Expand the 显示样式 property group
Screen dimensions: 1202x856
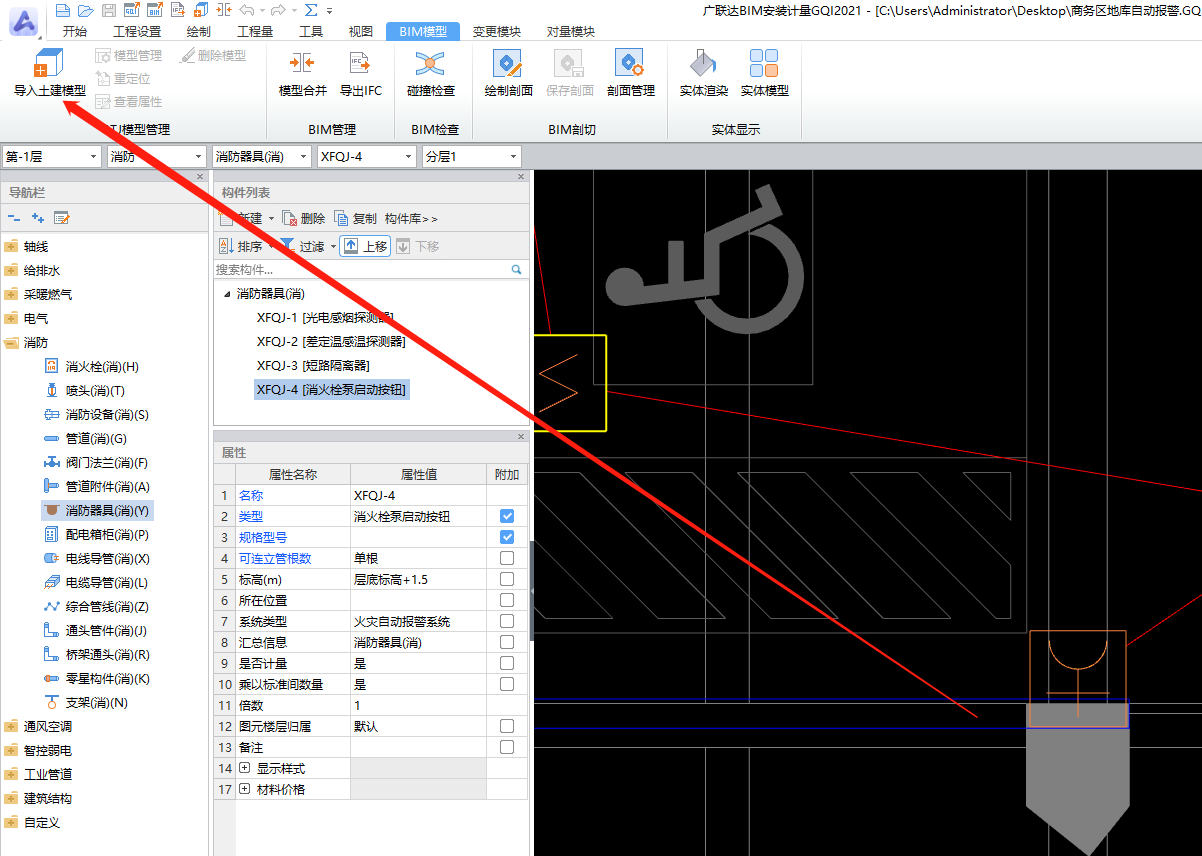(245, 768)
